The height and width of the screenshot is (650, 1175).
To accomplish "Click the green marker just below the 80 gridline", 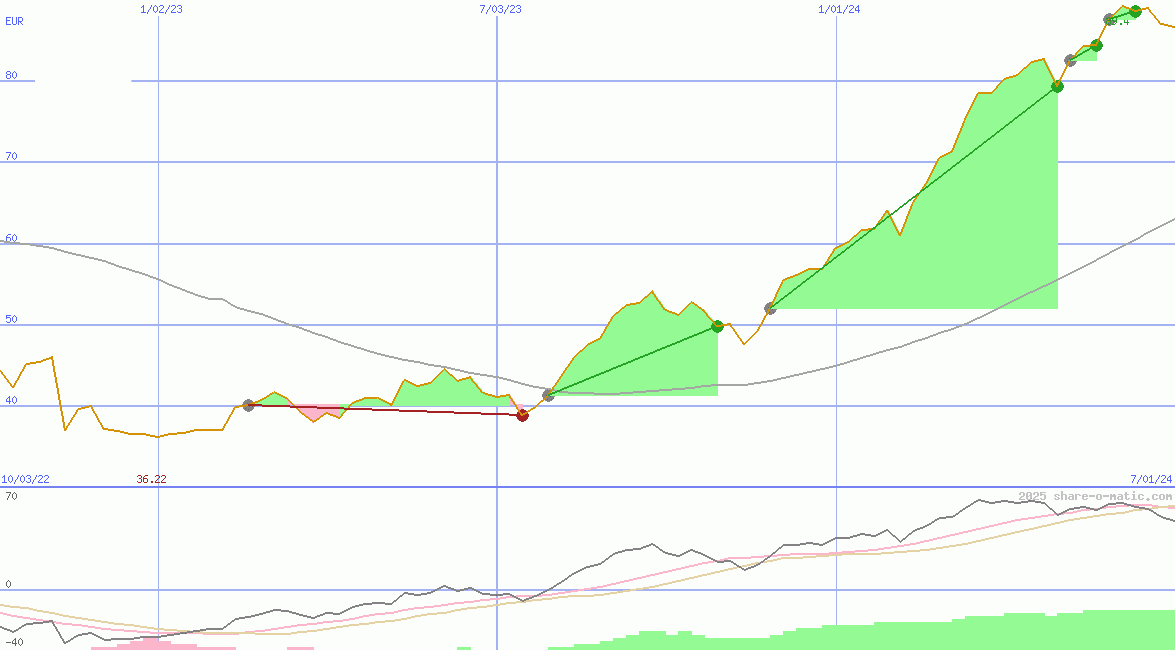I will [1057, 86].
